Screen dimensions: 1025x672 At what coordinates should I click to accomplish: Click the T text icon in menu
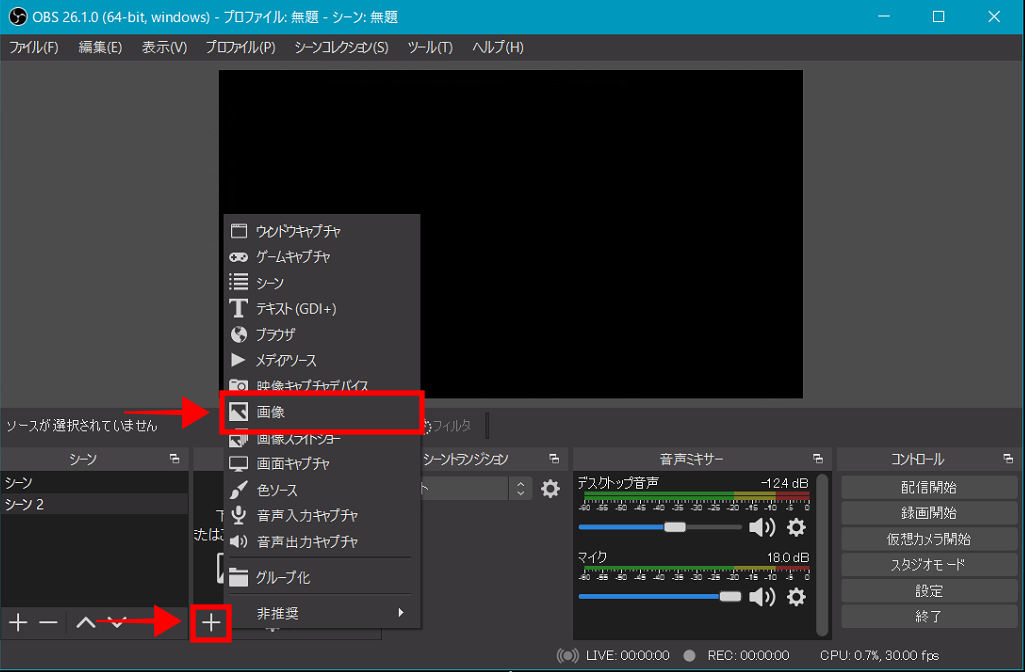coord(239,308)
